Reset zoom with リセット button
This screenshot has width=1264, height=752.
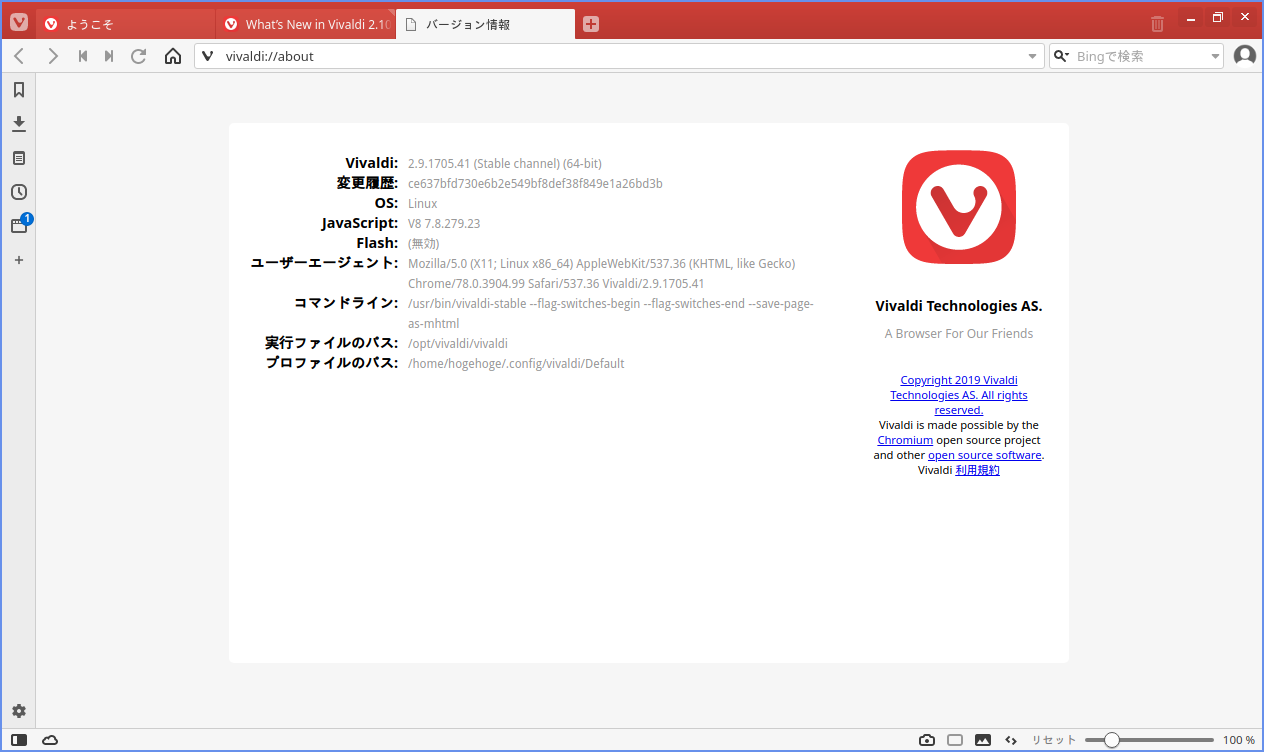point(1054,740)
